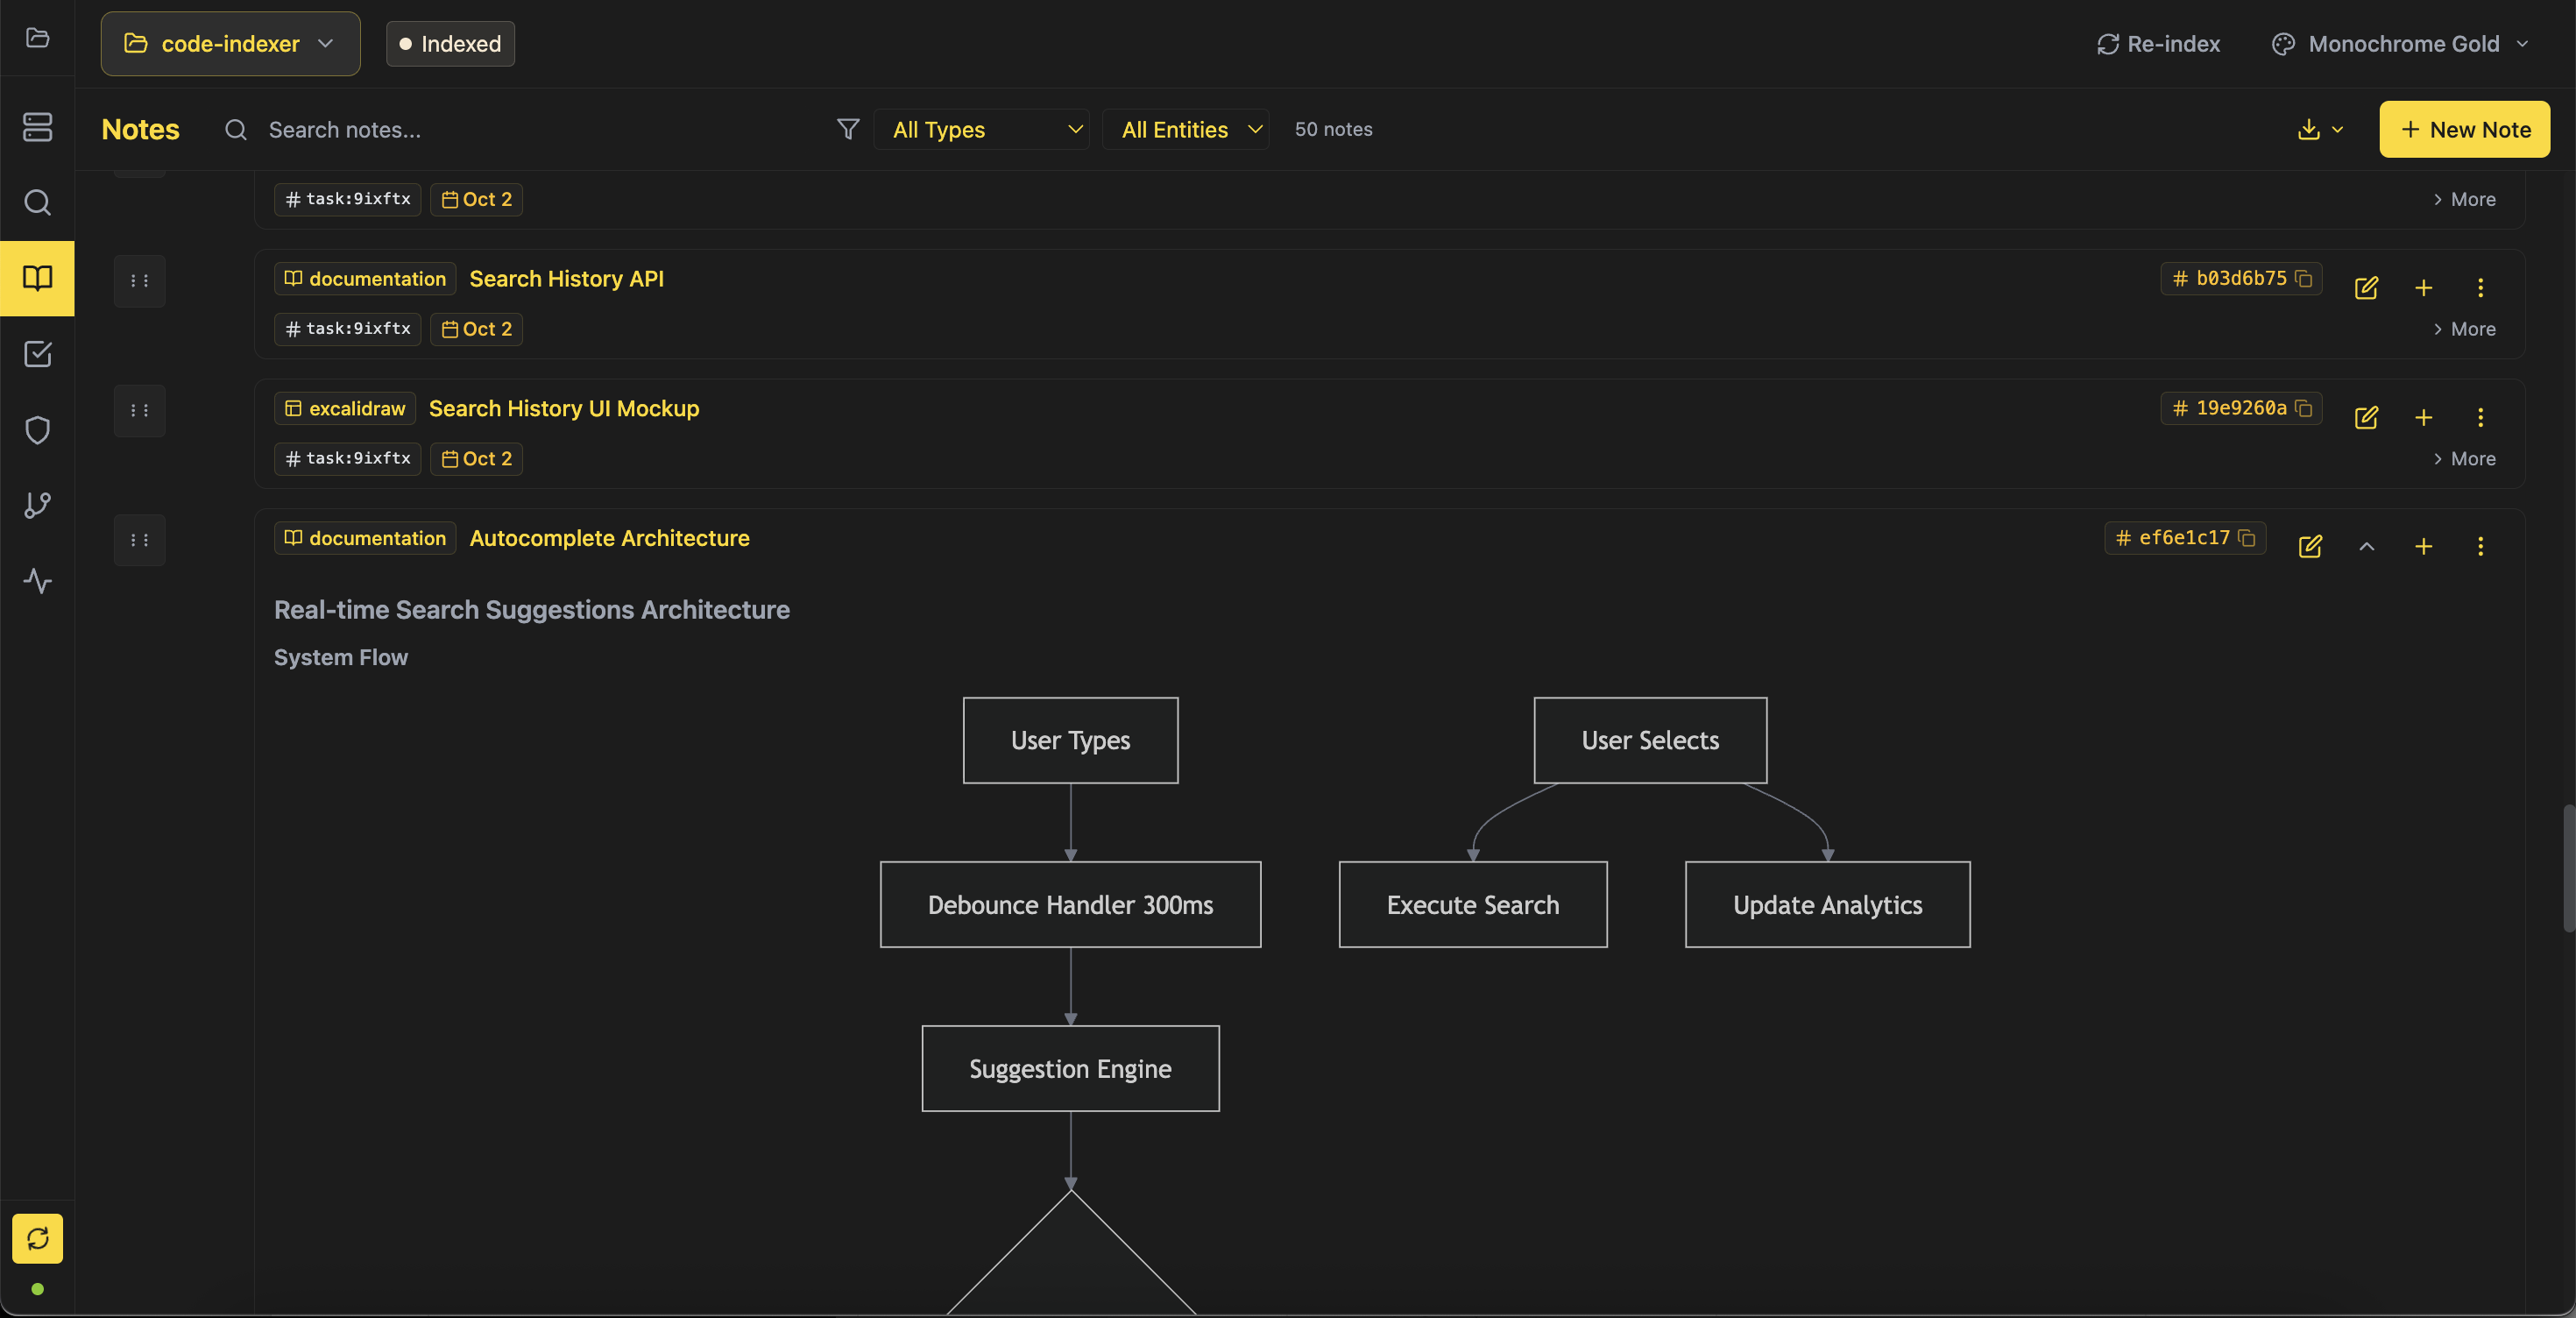Screen dimensions: 2576x1318
Task: Open the code-indexer project selector
Action: tap(230, 44)
